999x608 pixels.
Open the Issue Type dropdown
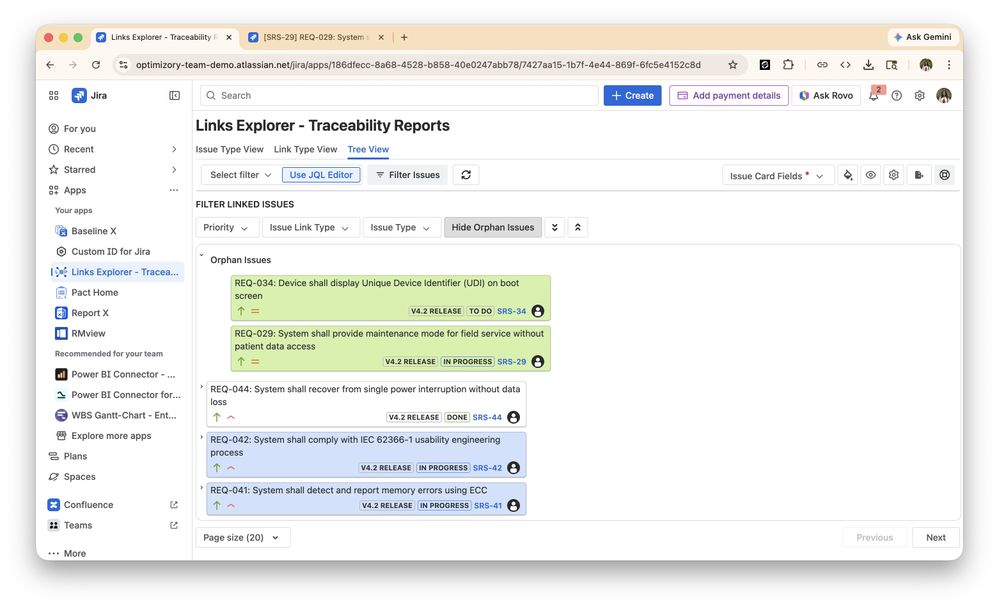click(x=401, y=228)
